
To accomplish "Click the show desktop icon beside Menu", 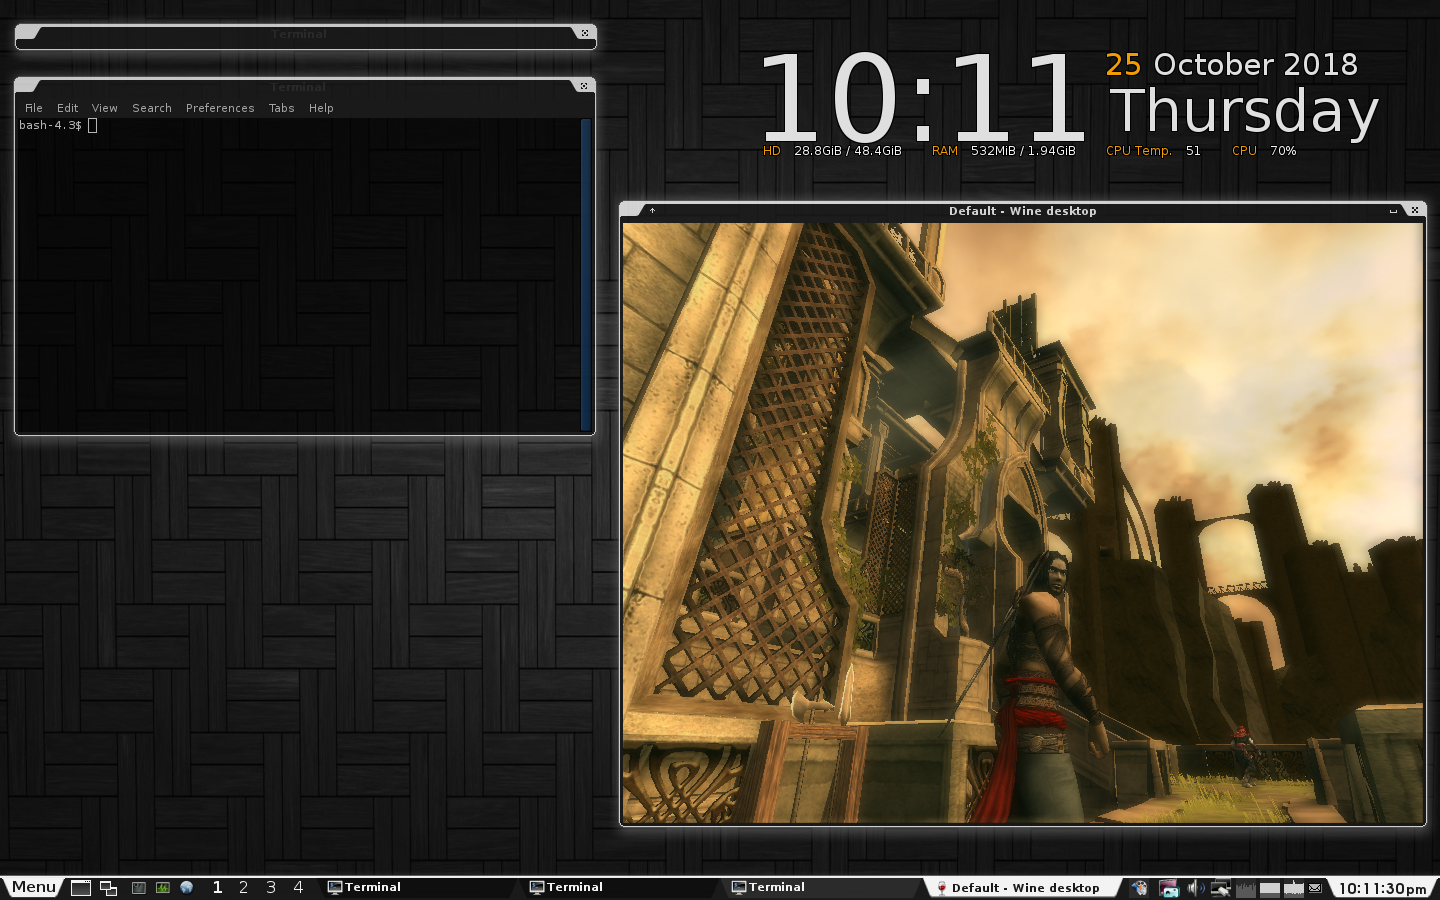I will [81, 888].
